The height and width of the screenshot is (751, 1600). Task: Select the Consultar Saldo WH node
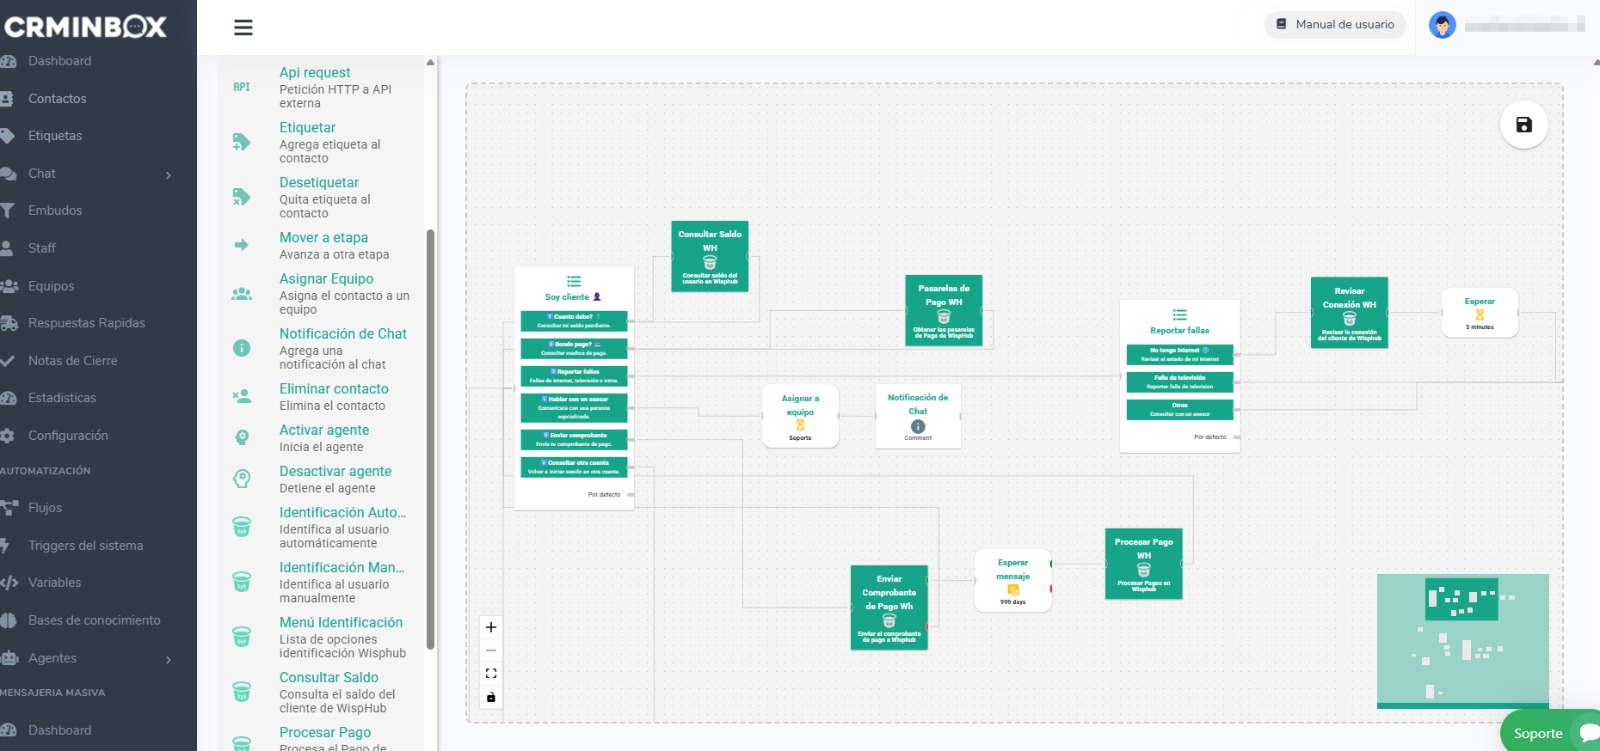click(709, 256)
